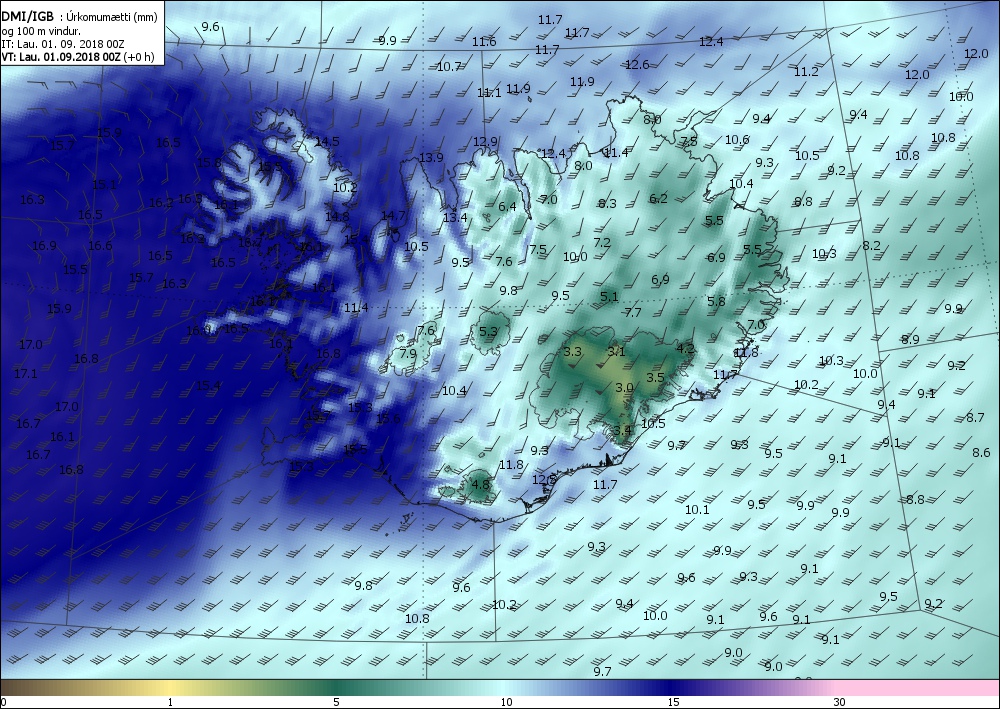Select the green colorbar section near 5
This screenshot has height=709, width=1000.
click(337, 687)
